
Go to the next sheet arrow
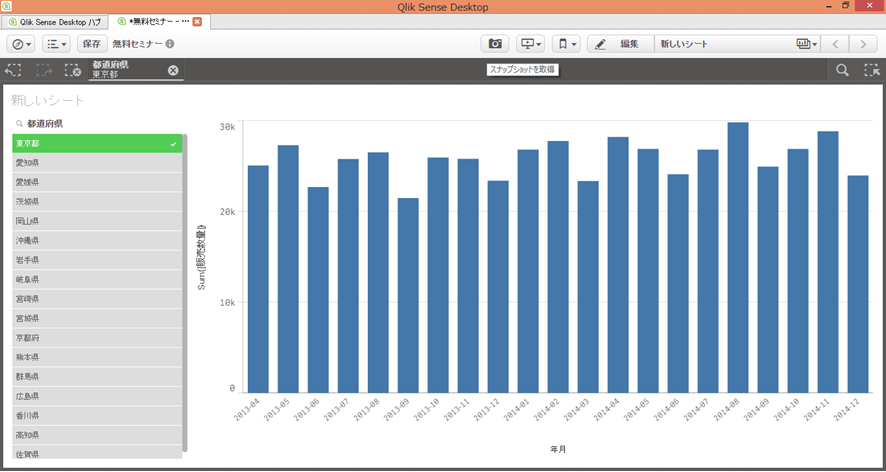863,44
